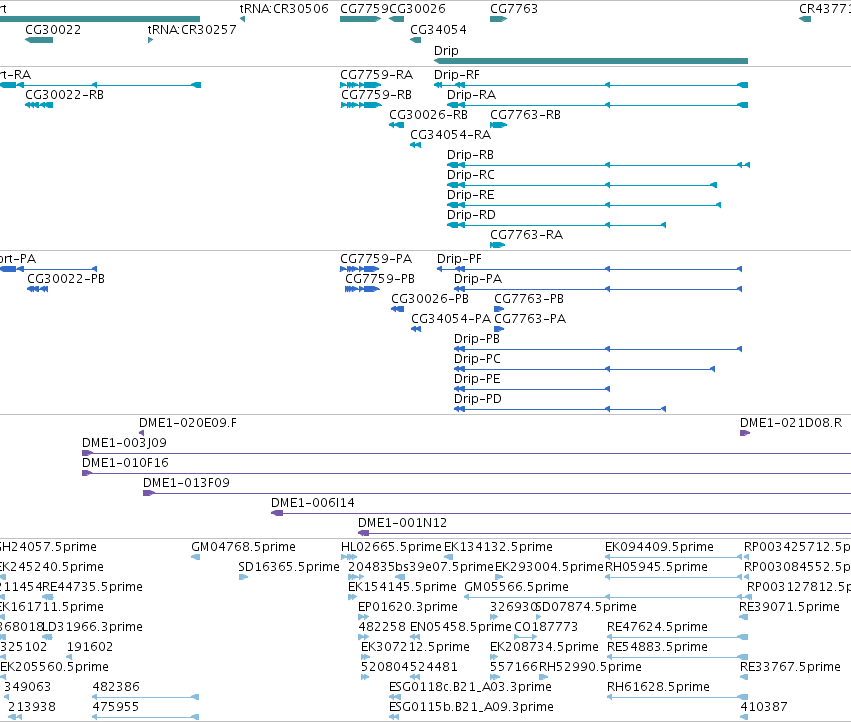Select the EK154145.5prime EST label
Viewport: 851px width, 722px height.
click(402, 587)
